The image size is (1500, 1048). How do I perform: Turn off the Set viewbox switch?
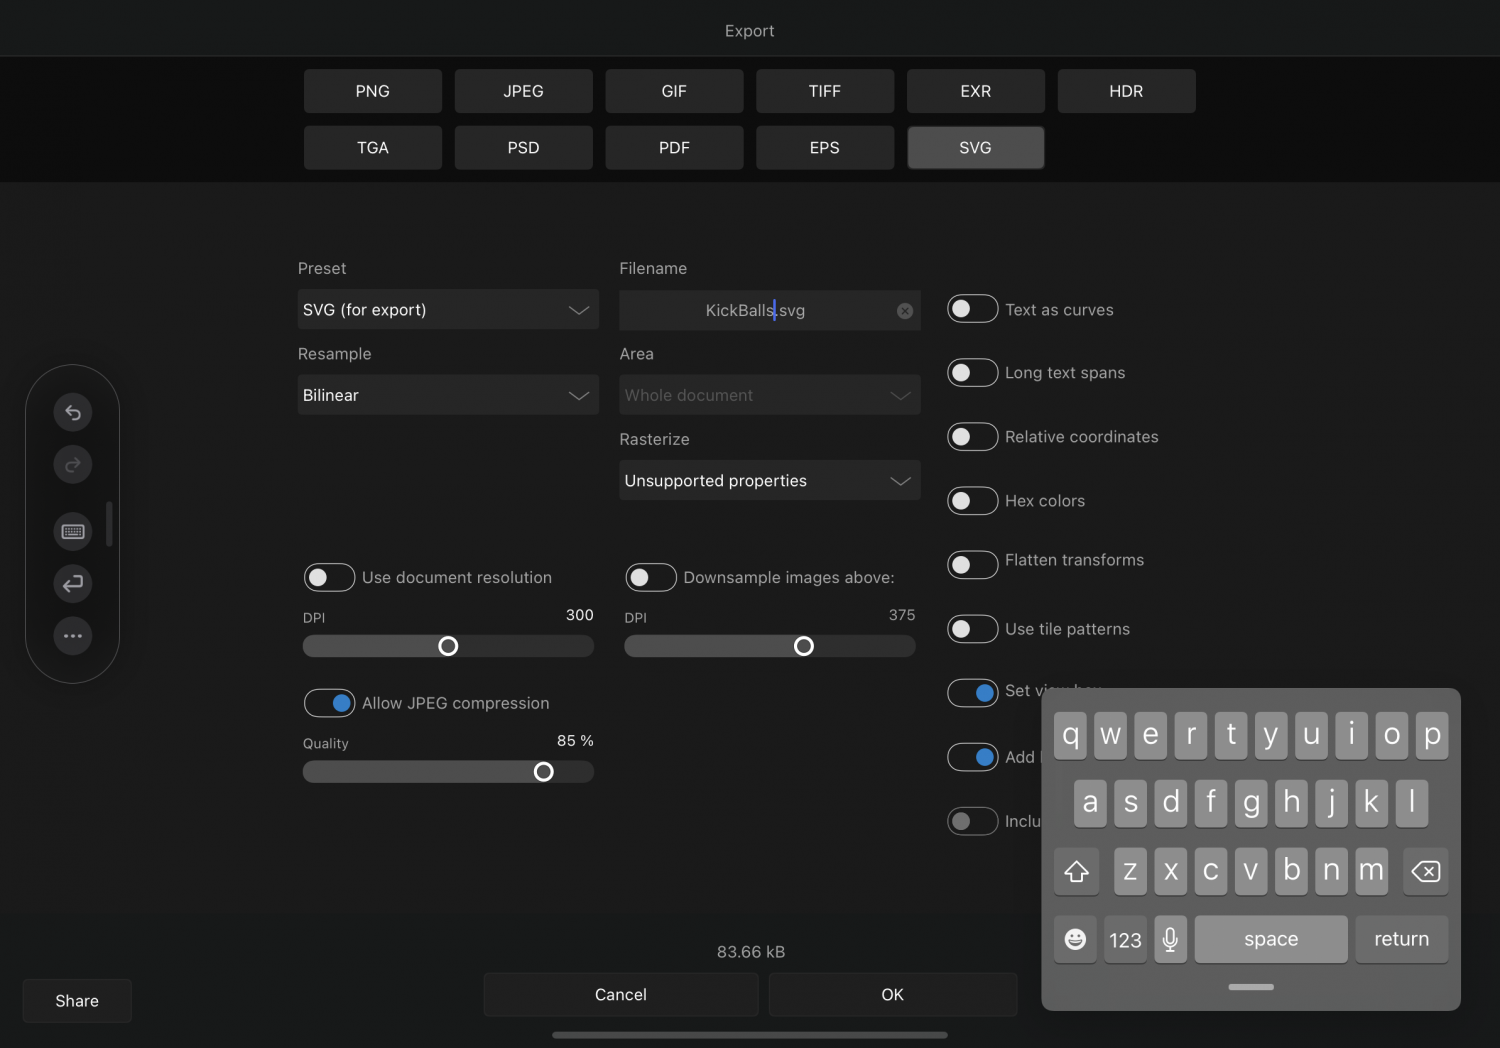tap(972, 693)
